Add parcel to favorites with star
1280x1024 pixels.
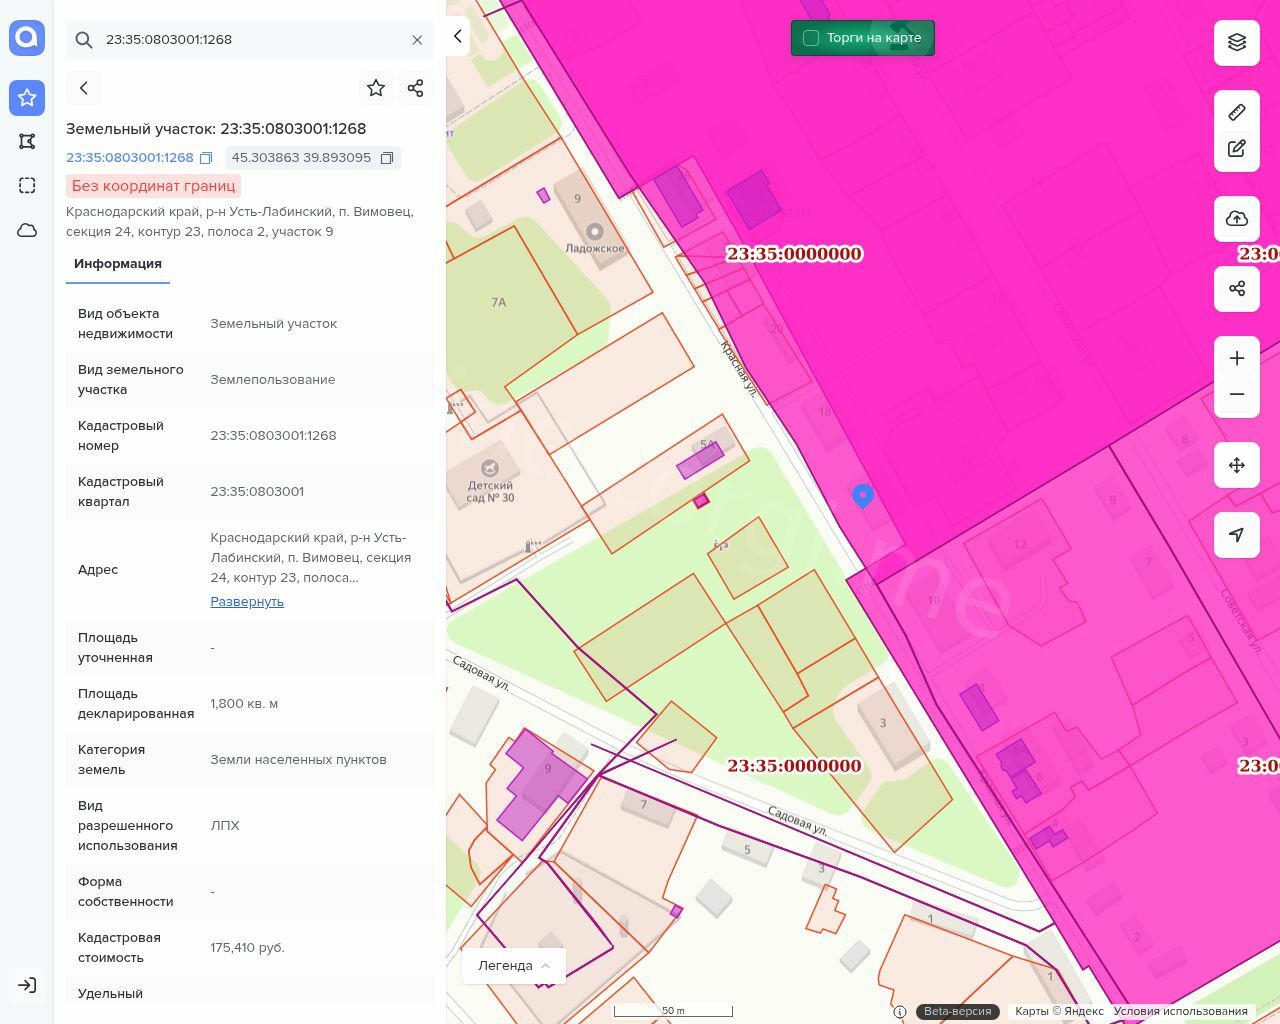click(376, 88)
